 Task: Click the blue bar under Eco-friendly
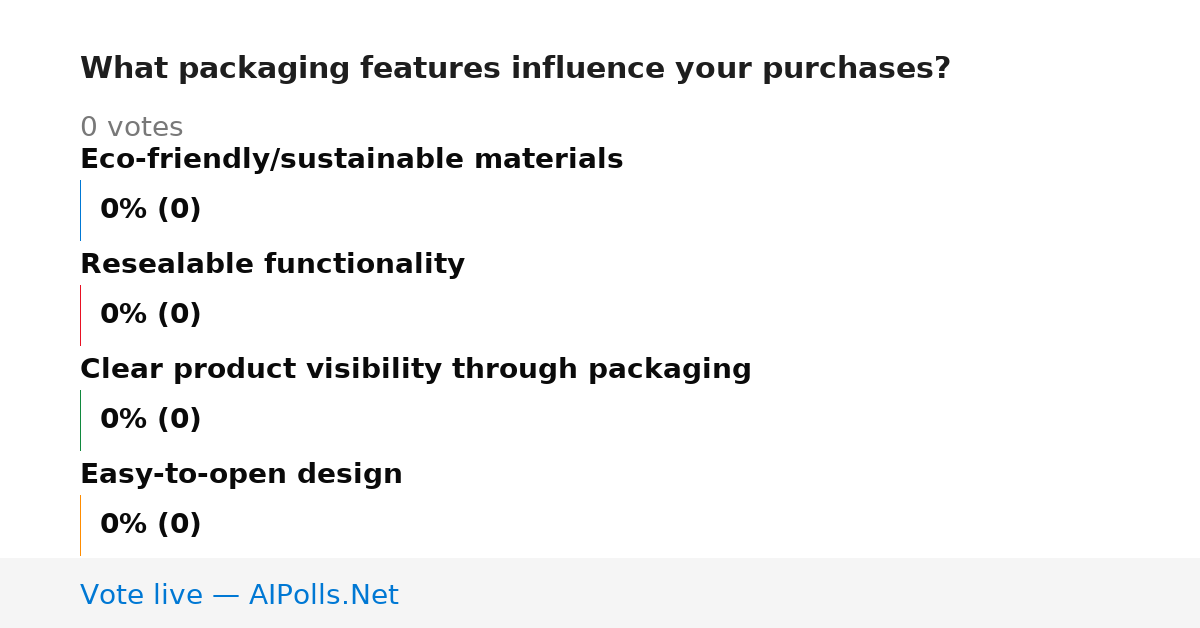click(x=80, y=210)
